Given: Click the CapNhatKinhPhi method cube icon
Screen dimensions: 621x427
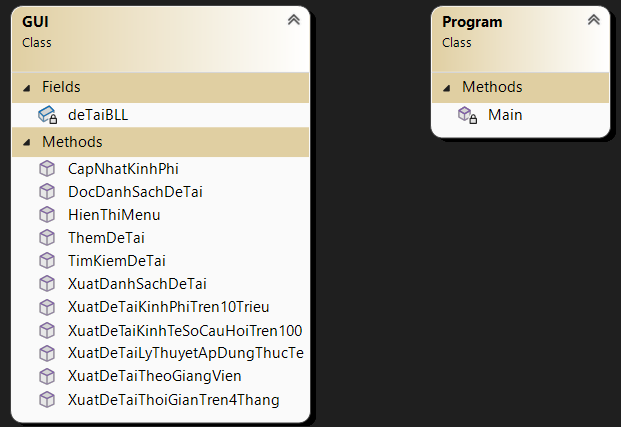Looking at the screenshot, I should click(x=47, y=169).
